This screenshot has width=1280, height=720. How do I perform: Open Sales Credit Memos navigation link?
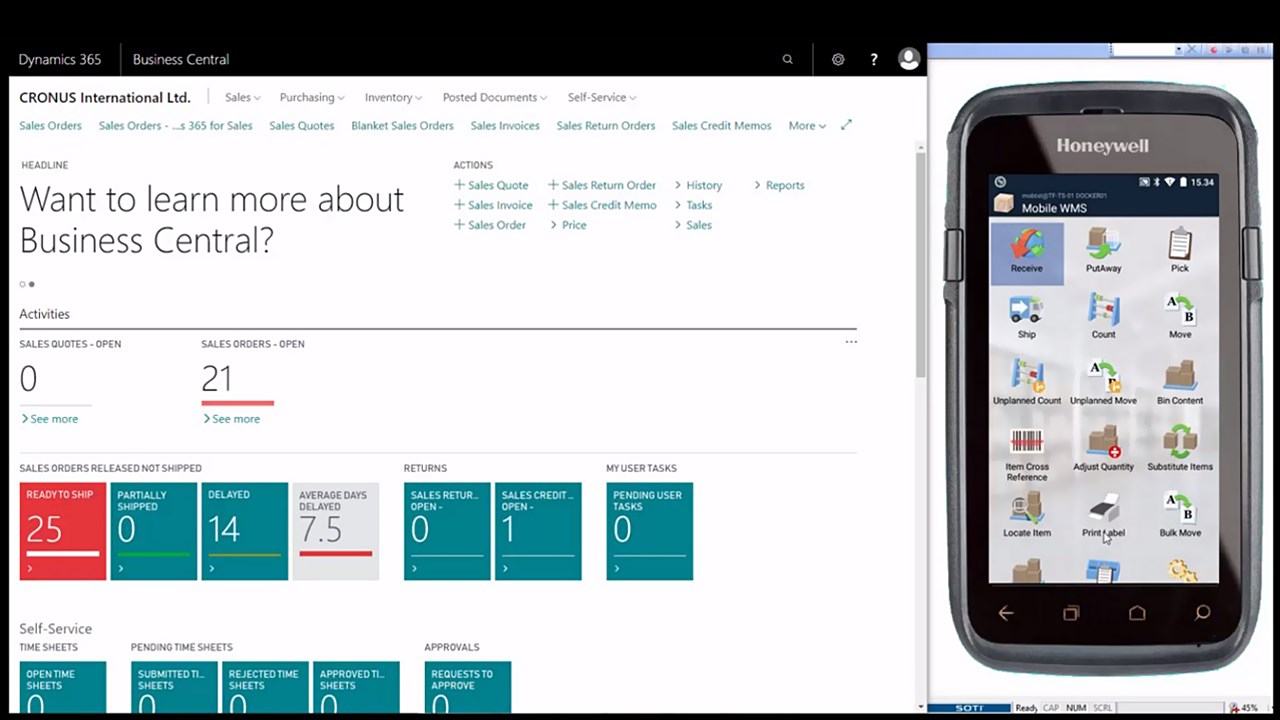[721, 125]
